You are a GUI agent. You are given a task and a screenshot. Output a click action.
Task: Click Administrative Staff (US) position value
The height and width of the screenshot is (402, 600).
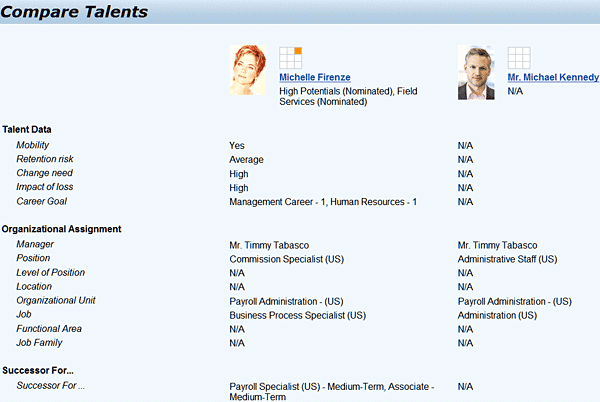click(x=507, y=259)
